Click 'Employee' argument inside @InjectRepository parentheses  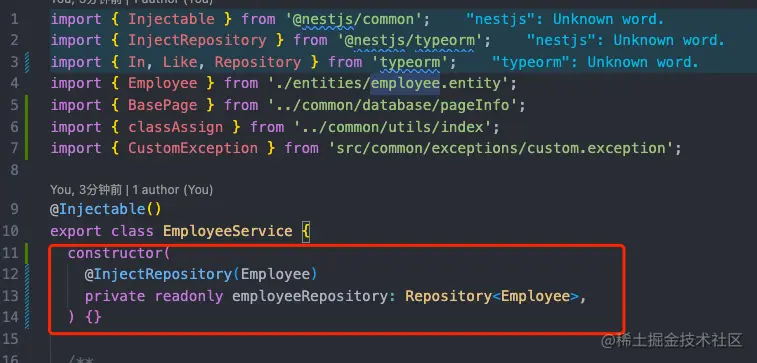[275, 274]
